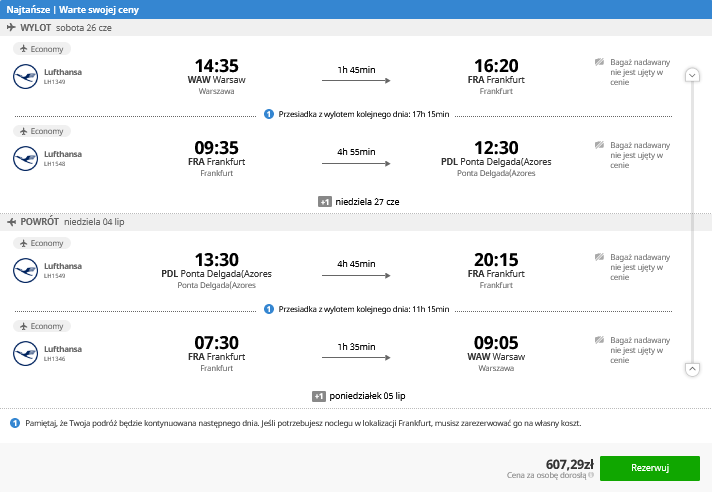
Task: Click the 07:30 departure time from Frankfurt
Action: pos(217,343)
